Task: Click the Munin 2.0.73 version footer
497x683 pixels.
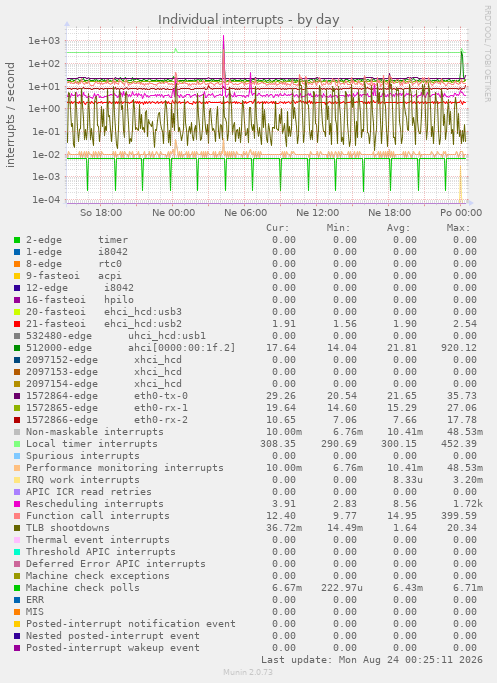Action: click(x=248, y=672)
